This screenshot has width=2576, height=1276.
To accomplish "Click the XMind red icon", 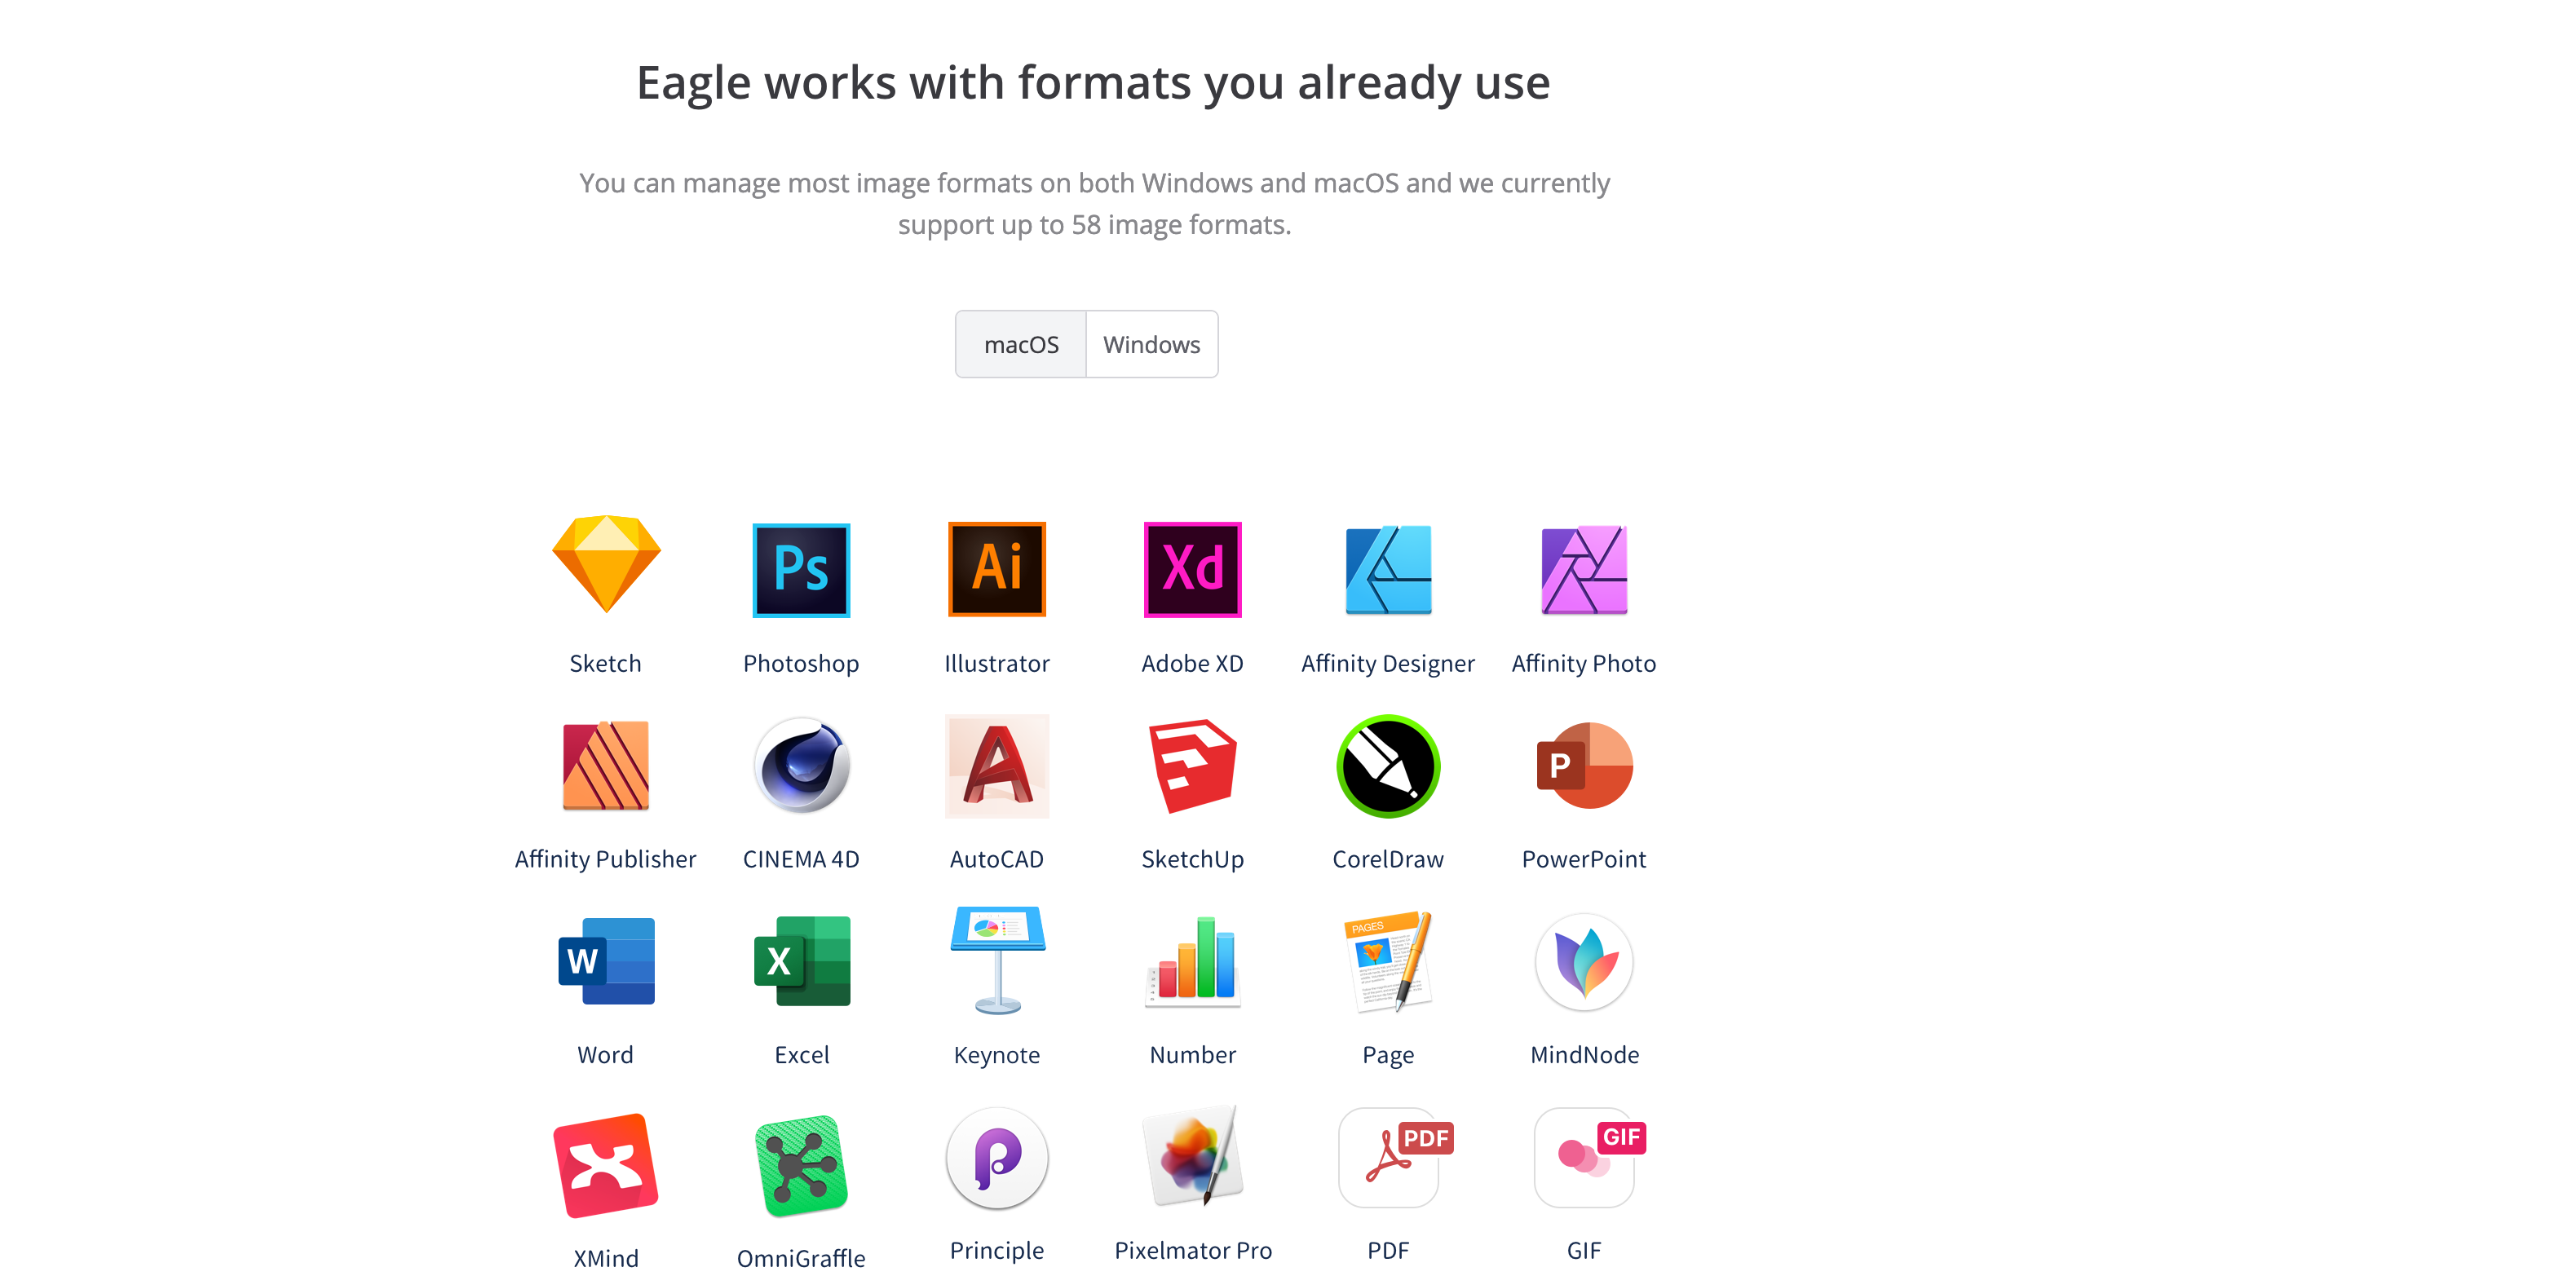I will coord(606,1165).
